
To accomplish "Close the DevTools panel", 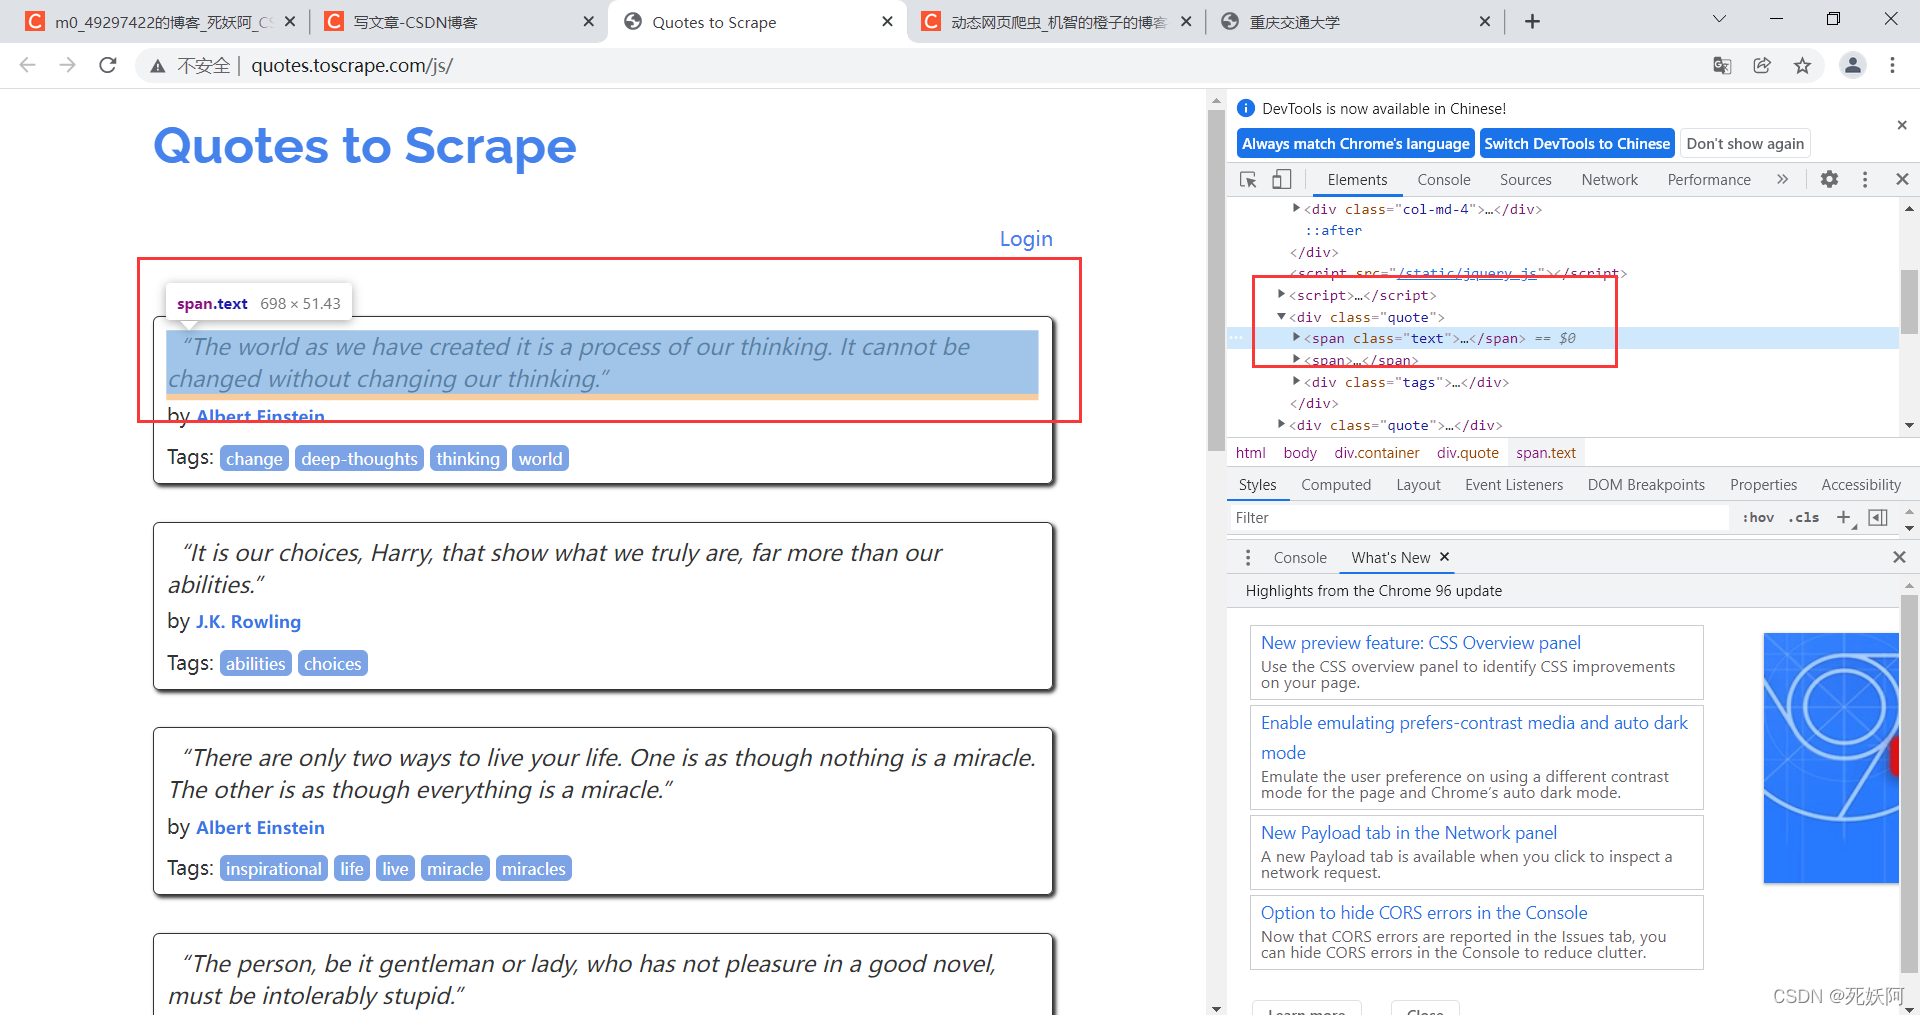I will coord(1902,179).
